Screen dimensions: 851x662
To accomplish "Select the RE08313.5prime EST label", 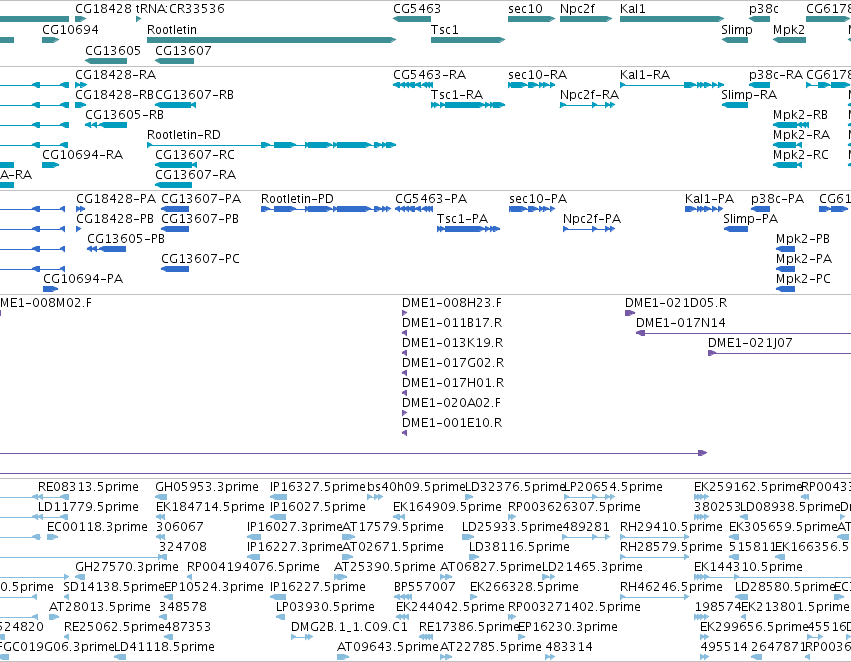I will pyautogui.click(x=88, y=487).
